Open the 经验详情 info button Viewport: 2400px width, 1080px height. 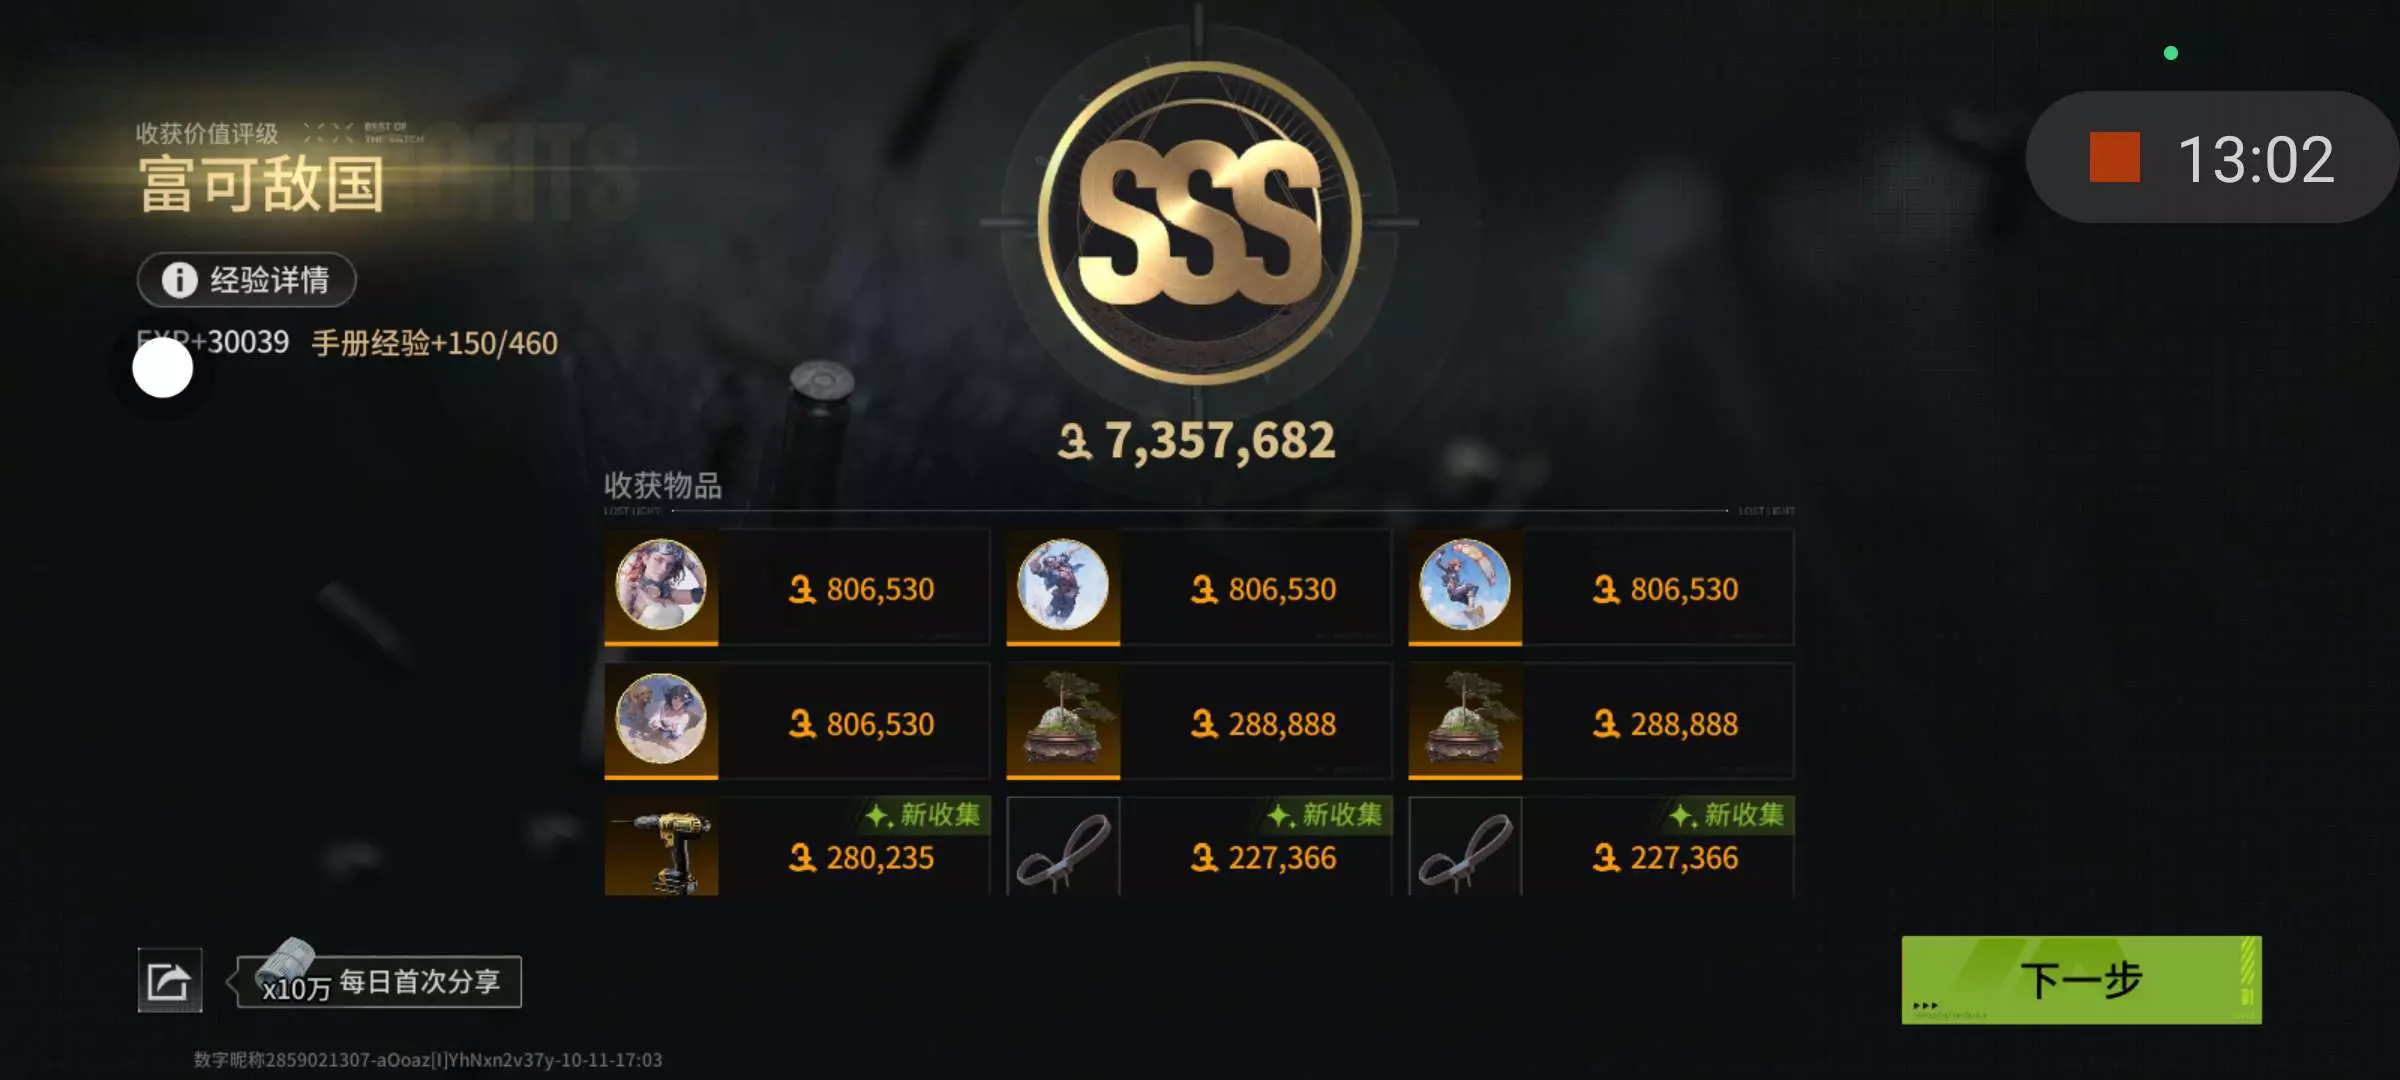[x=246, y=280]
